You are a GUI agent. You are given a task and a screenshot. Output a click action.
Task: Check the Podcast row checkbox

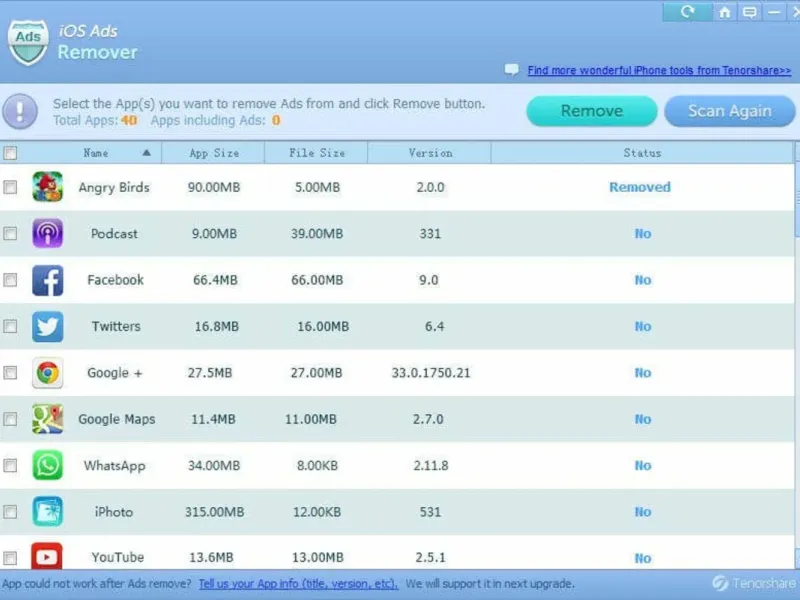[x=10, y=234]
